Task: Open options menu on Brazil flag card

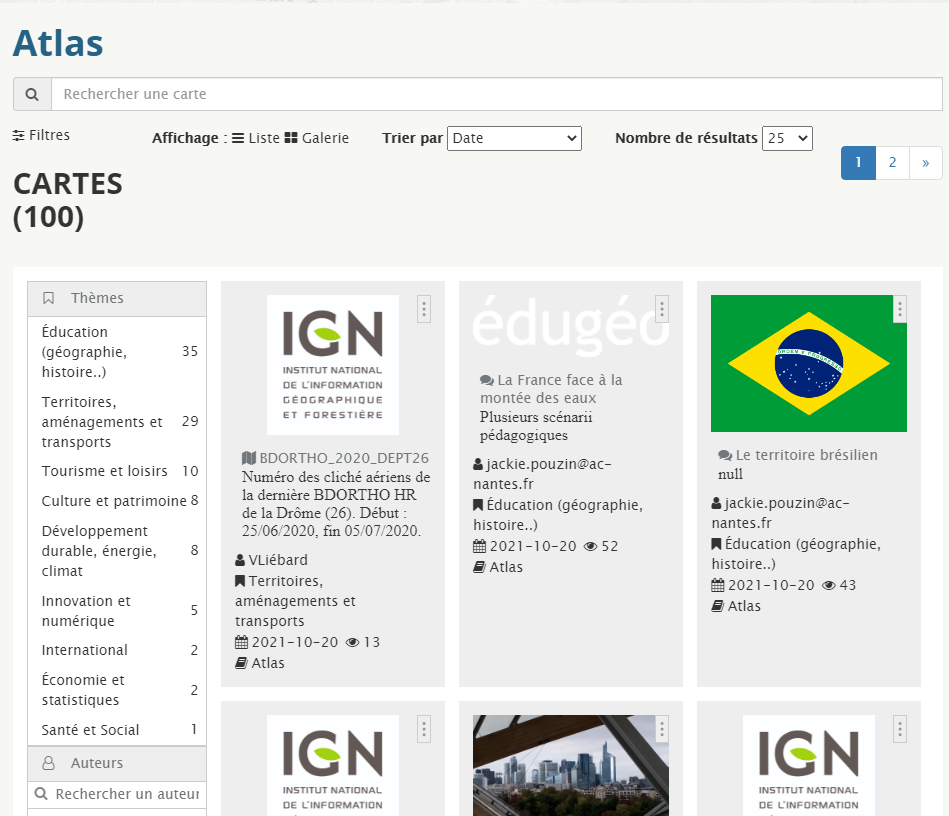Action: pos(899,309)
